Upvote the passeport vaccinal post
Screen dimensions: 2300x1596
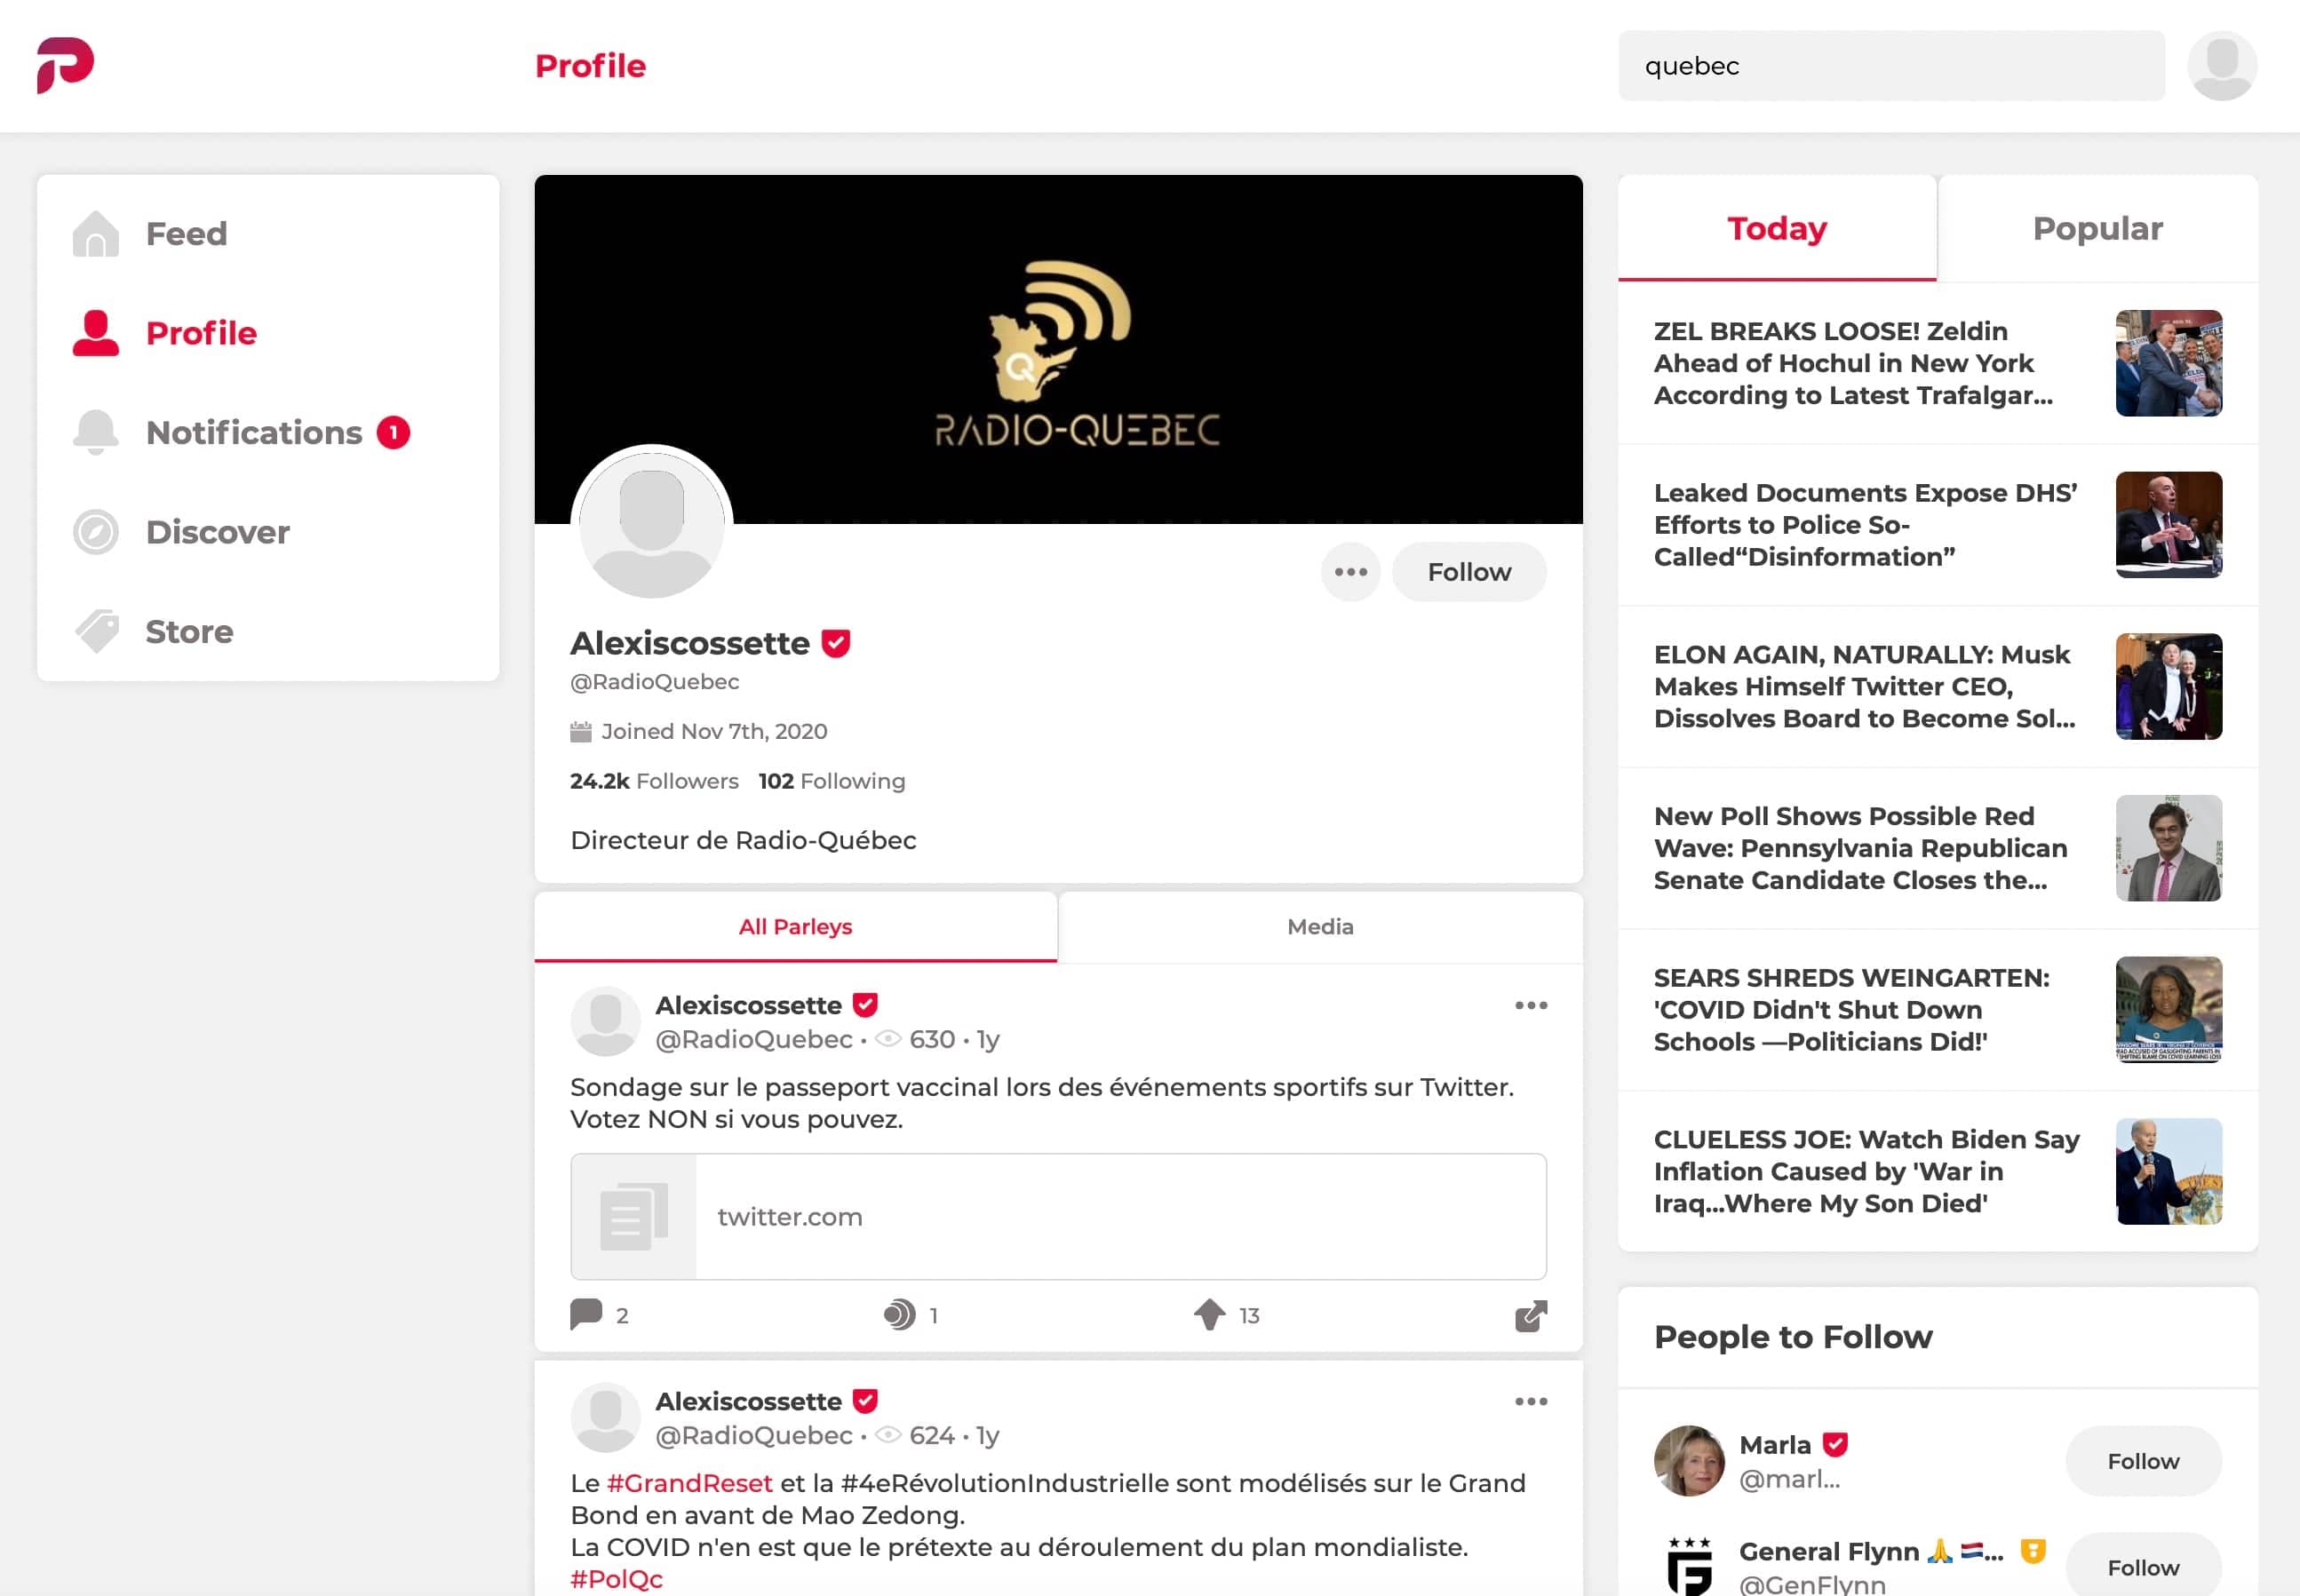[x=1209, y=1315]
